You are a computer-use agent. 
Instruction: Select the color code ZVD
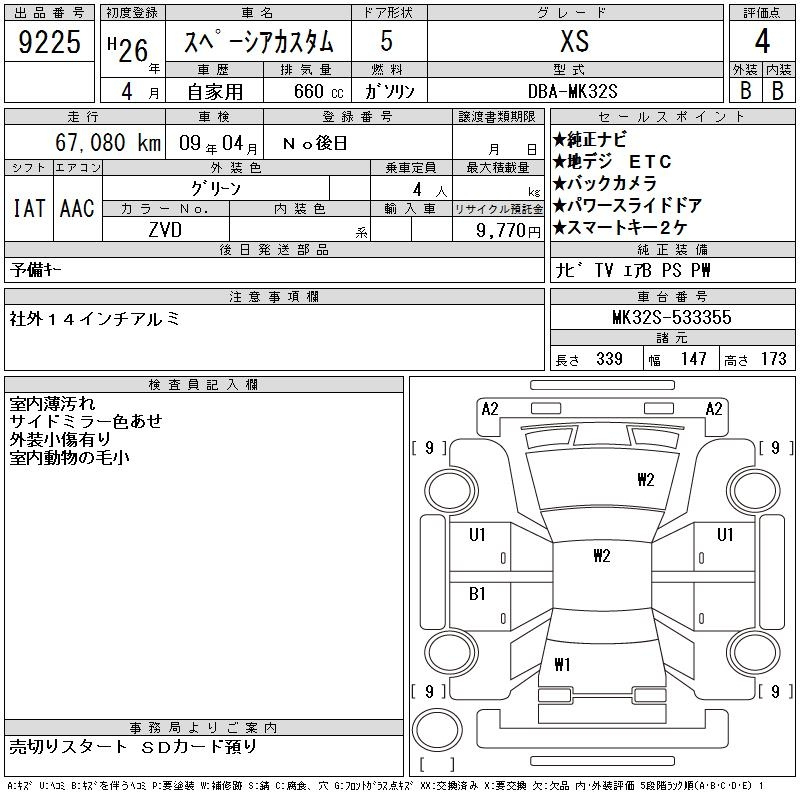166,230
